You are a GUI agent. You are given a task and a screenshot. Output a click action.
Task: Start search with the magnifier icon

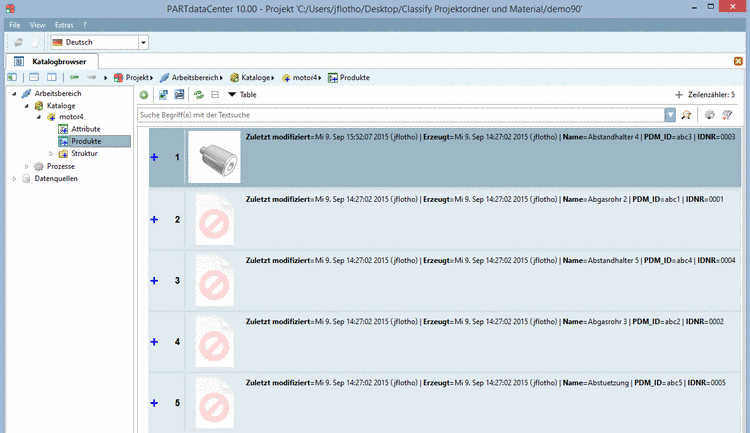[x=686, y=115]
